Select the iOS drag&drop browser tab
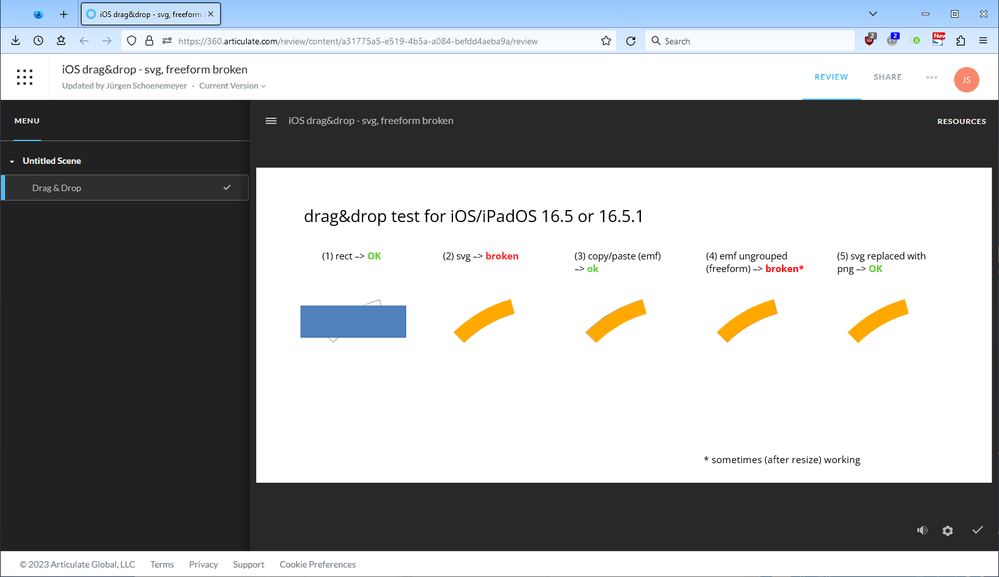 [151, 14]
